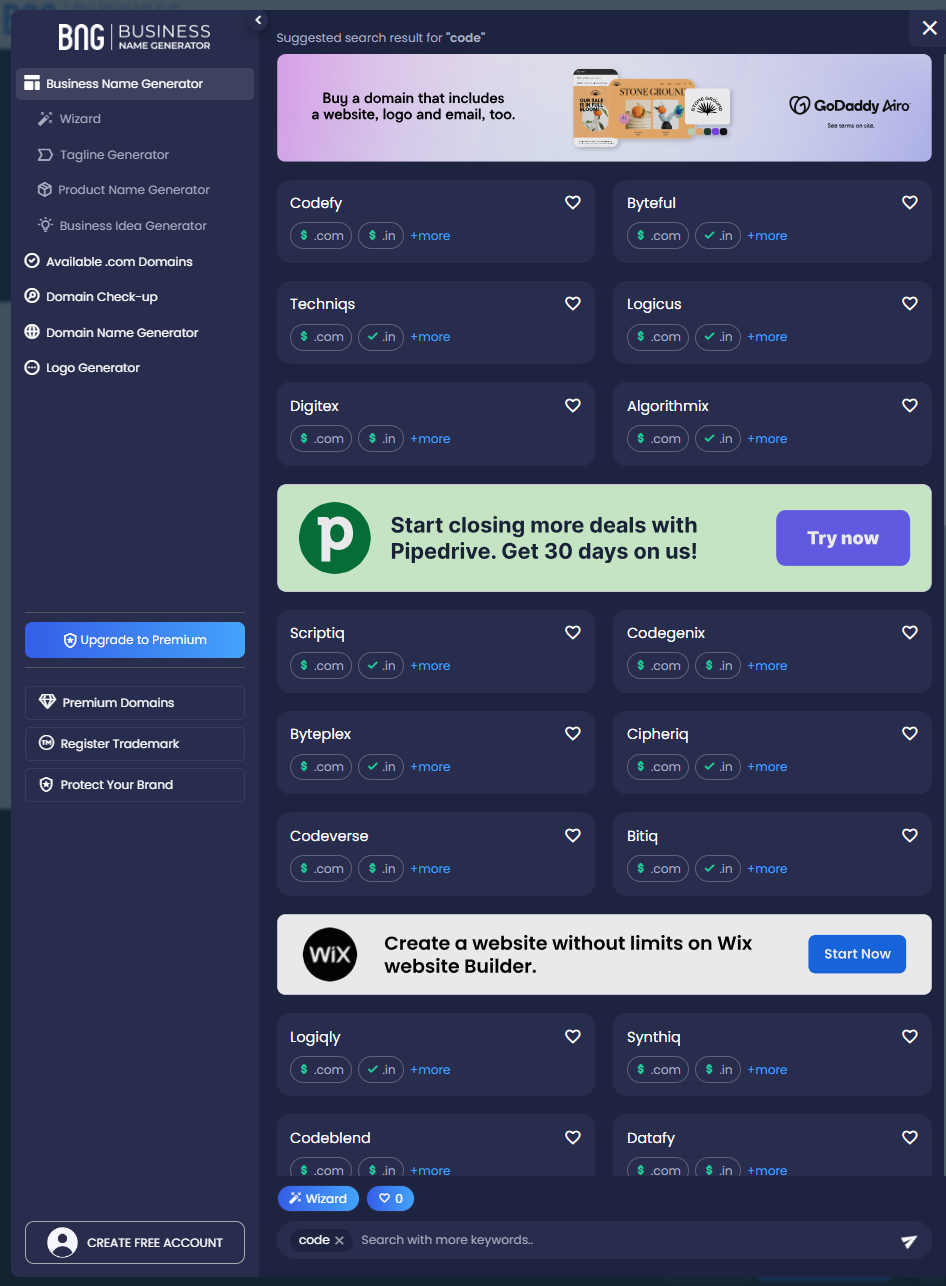Click the Domain Check-up sidebar icon
This screenshot has height=1286, width=946.
pyautogui.click(x=32, y=297)
